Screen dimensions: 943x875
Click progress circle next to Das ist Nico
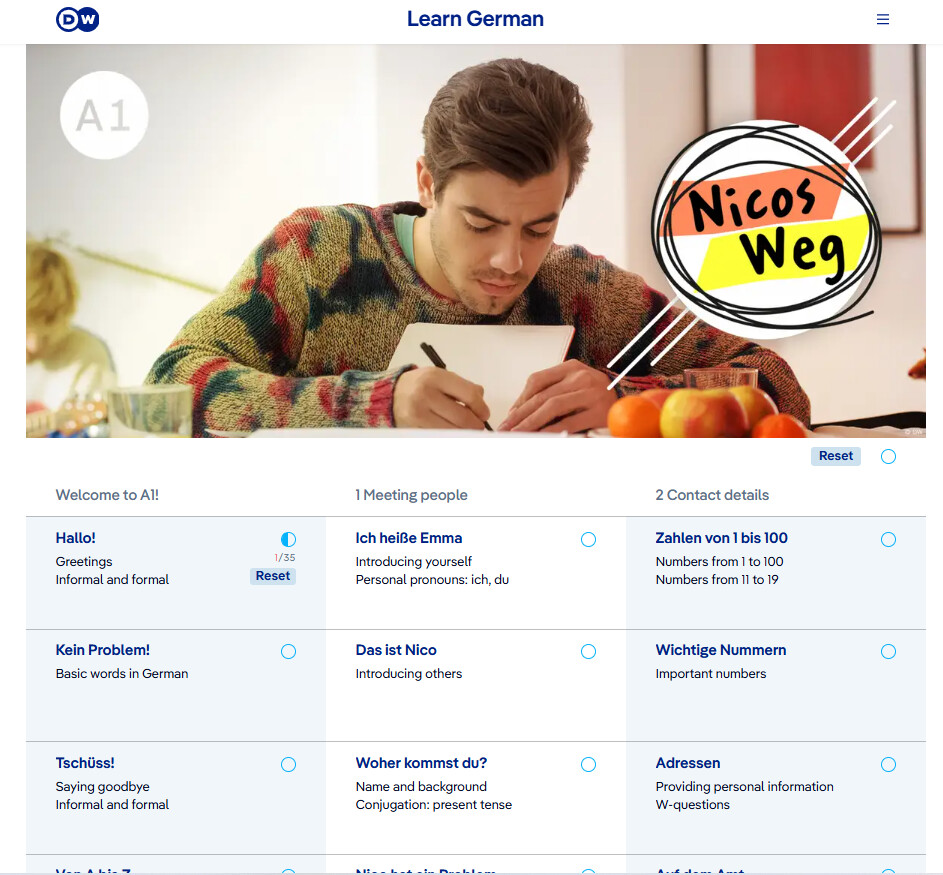pyautogui.click(x=588, y=651)
